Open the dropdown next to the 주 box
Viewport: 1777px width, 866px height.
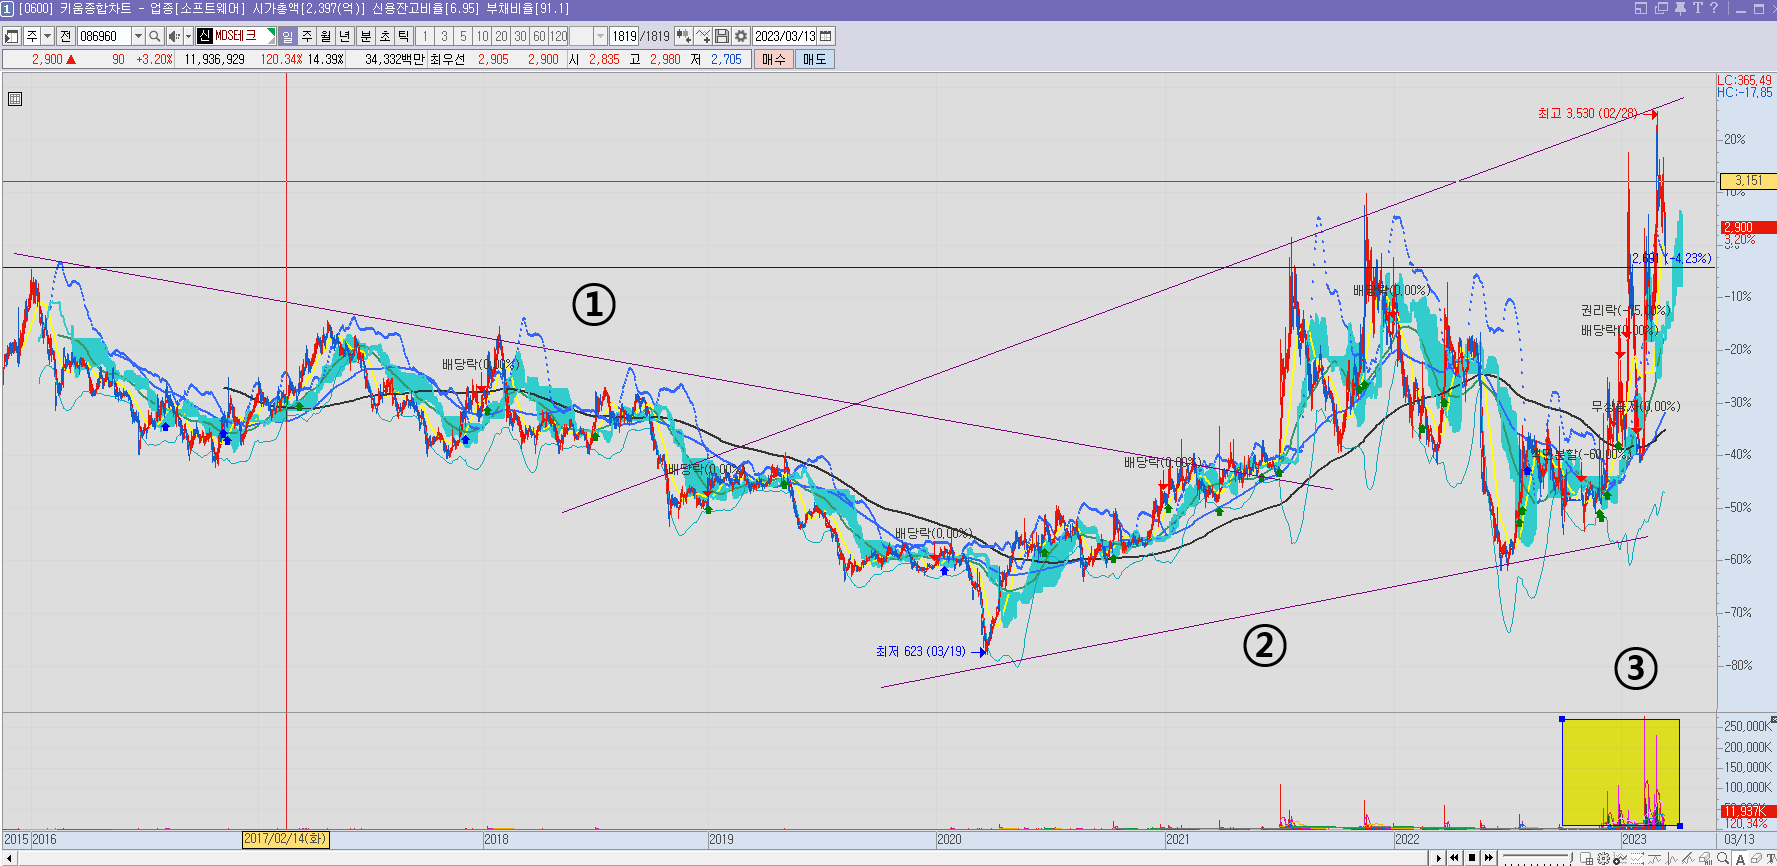[x=47, y=36]
